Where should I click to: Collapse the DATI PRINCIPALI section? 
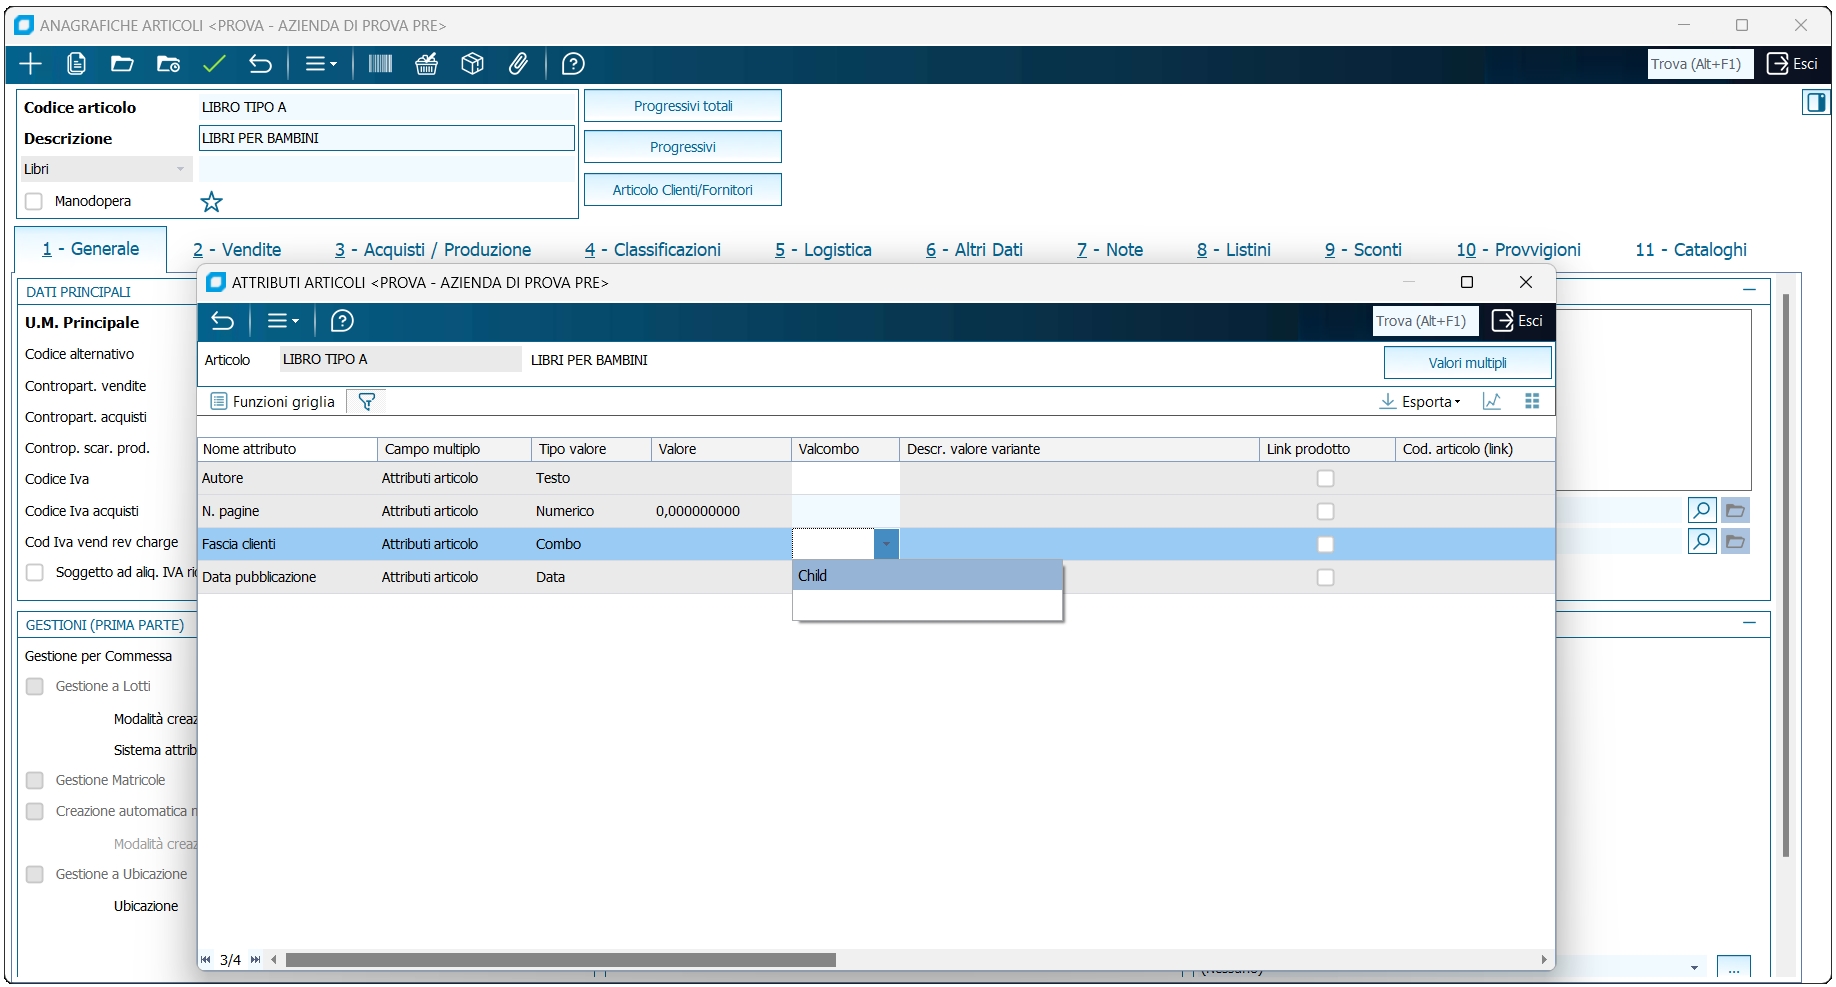(x=1749, y=290)
